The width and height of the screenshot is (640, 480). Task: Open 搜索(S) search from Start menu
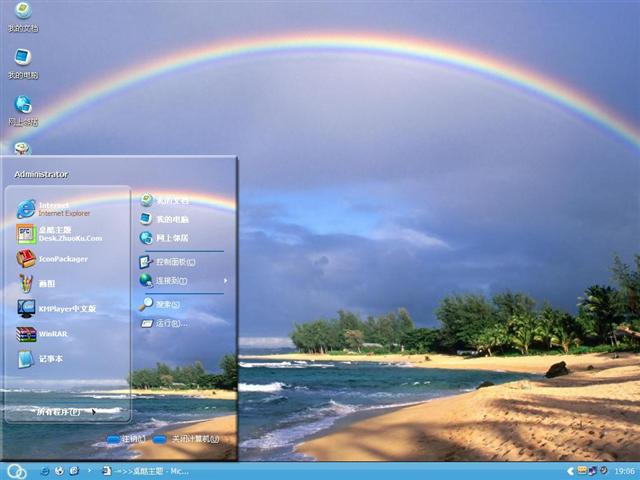pyautogui.click(x=160, y=304)
